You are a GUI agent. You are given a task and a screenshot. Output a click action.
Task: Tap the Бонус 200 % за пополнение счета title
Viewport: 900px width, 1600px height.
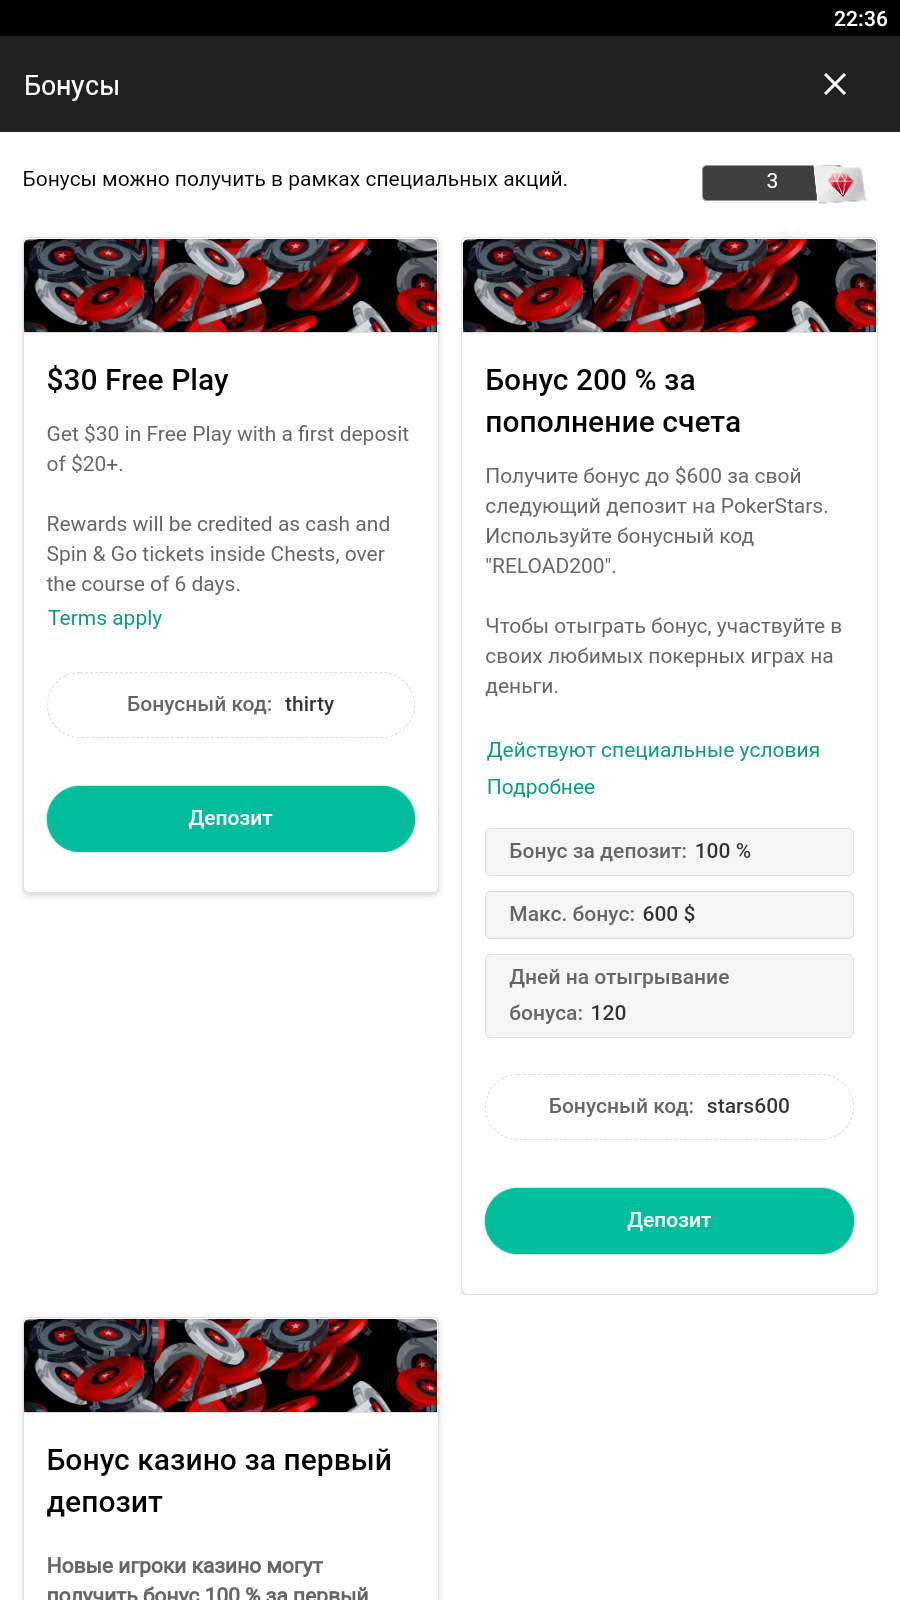613,401
